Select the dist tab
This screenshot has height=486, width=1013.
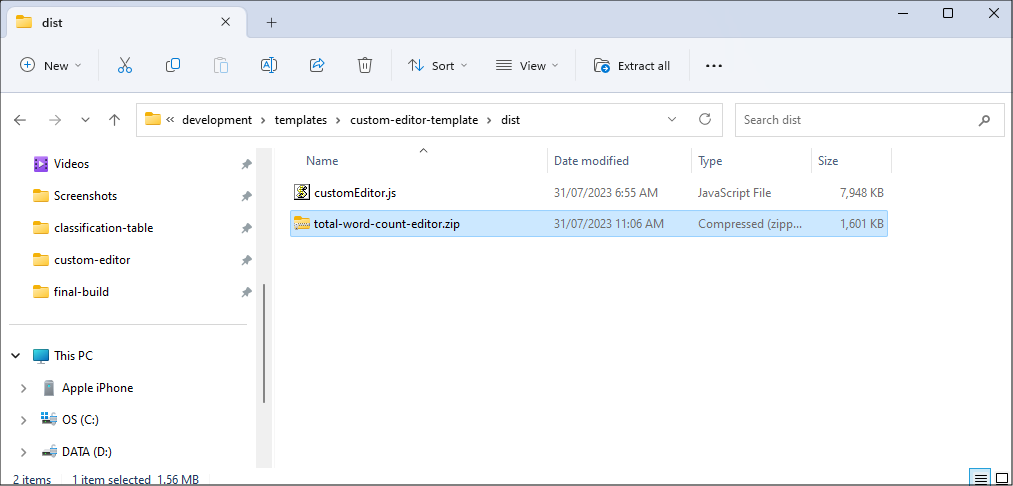(x=126, y=22)
